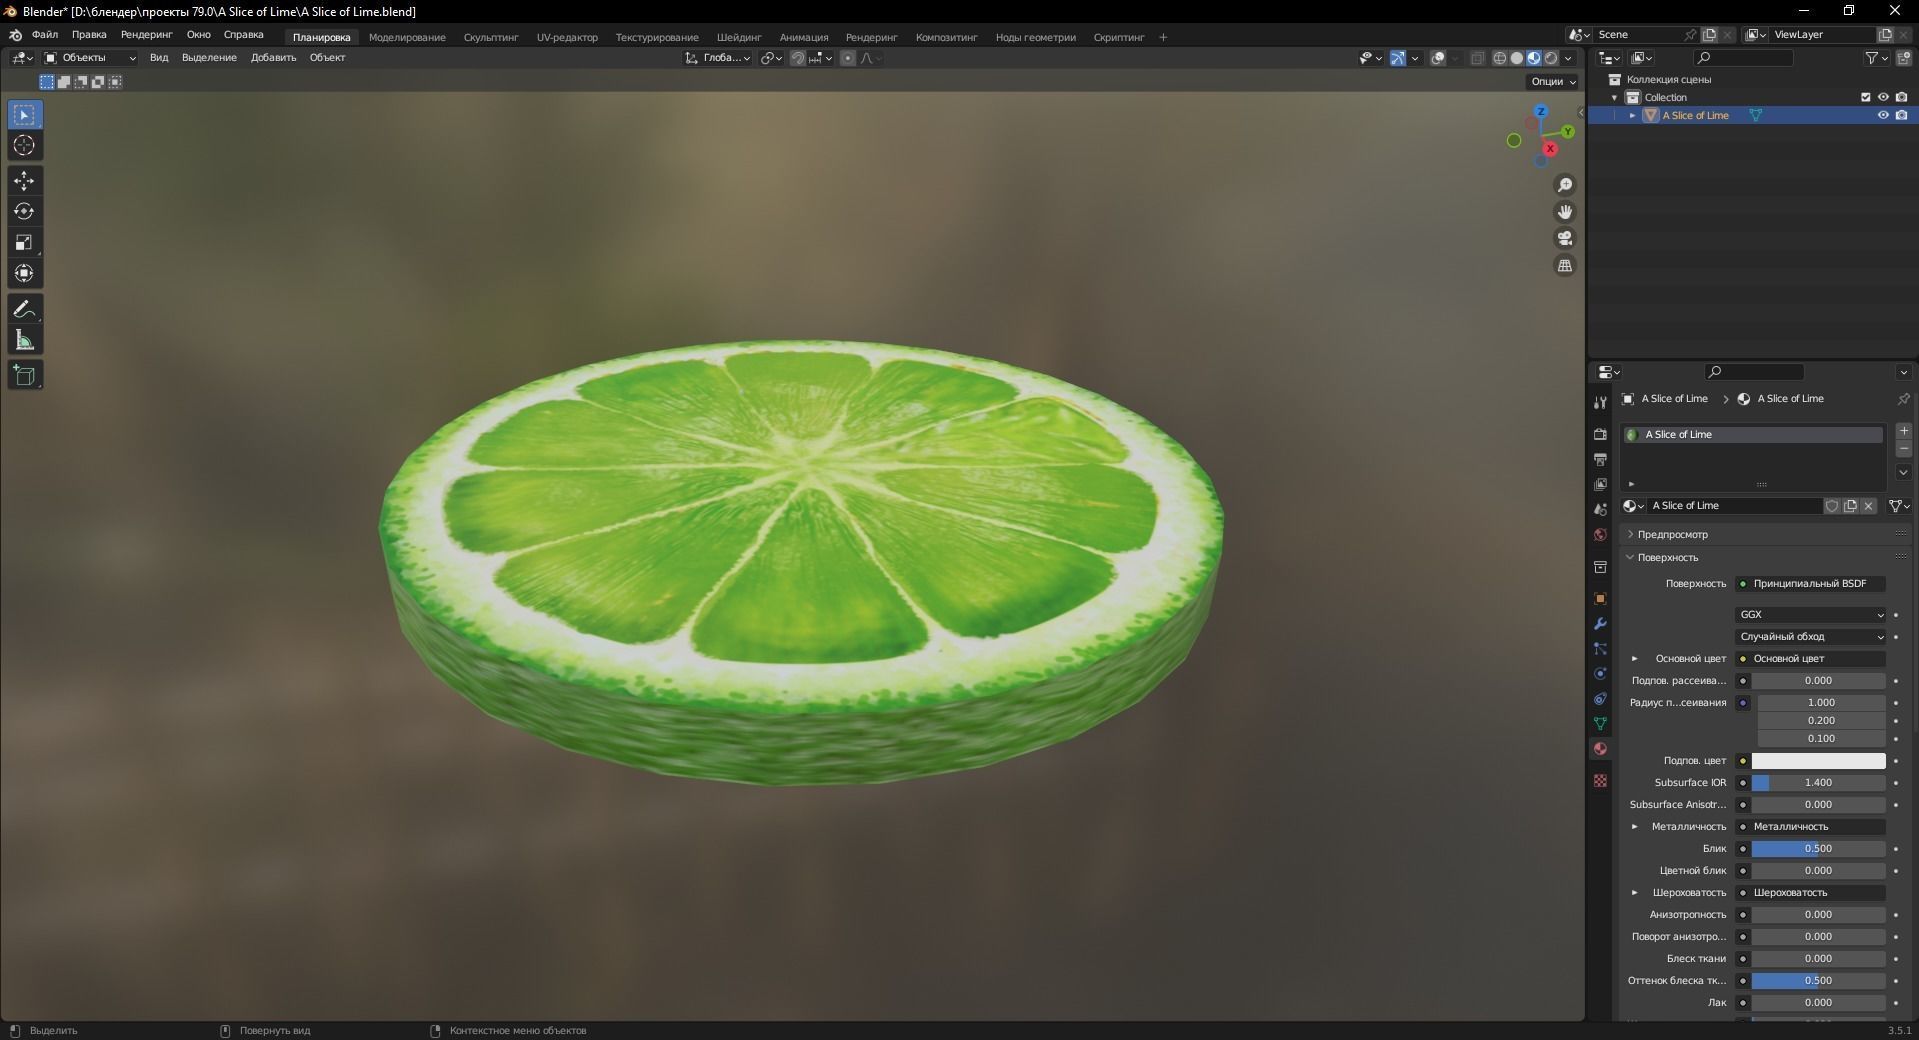This screenshot has height=1040, width=1919.
Task: Collapse the Поверхность section
Action: (x=1668, y=557)
